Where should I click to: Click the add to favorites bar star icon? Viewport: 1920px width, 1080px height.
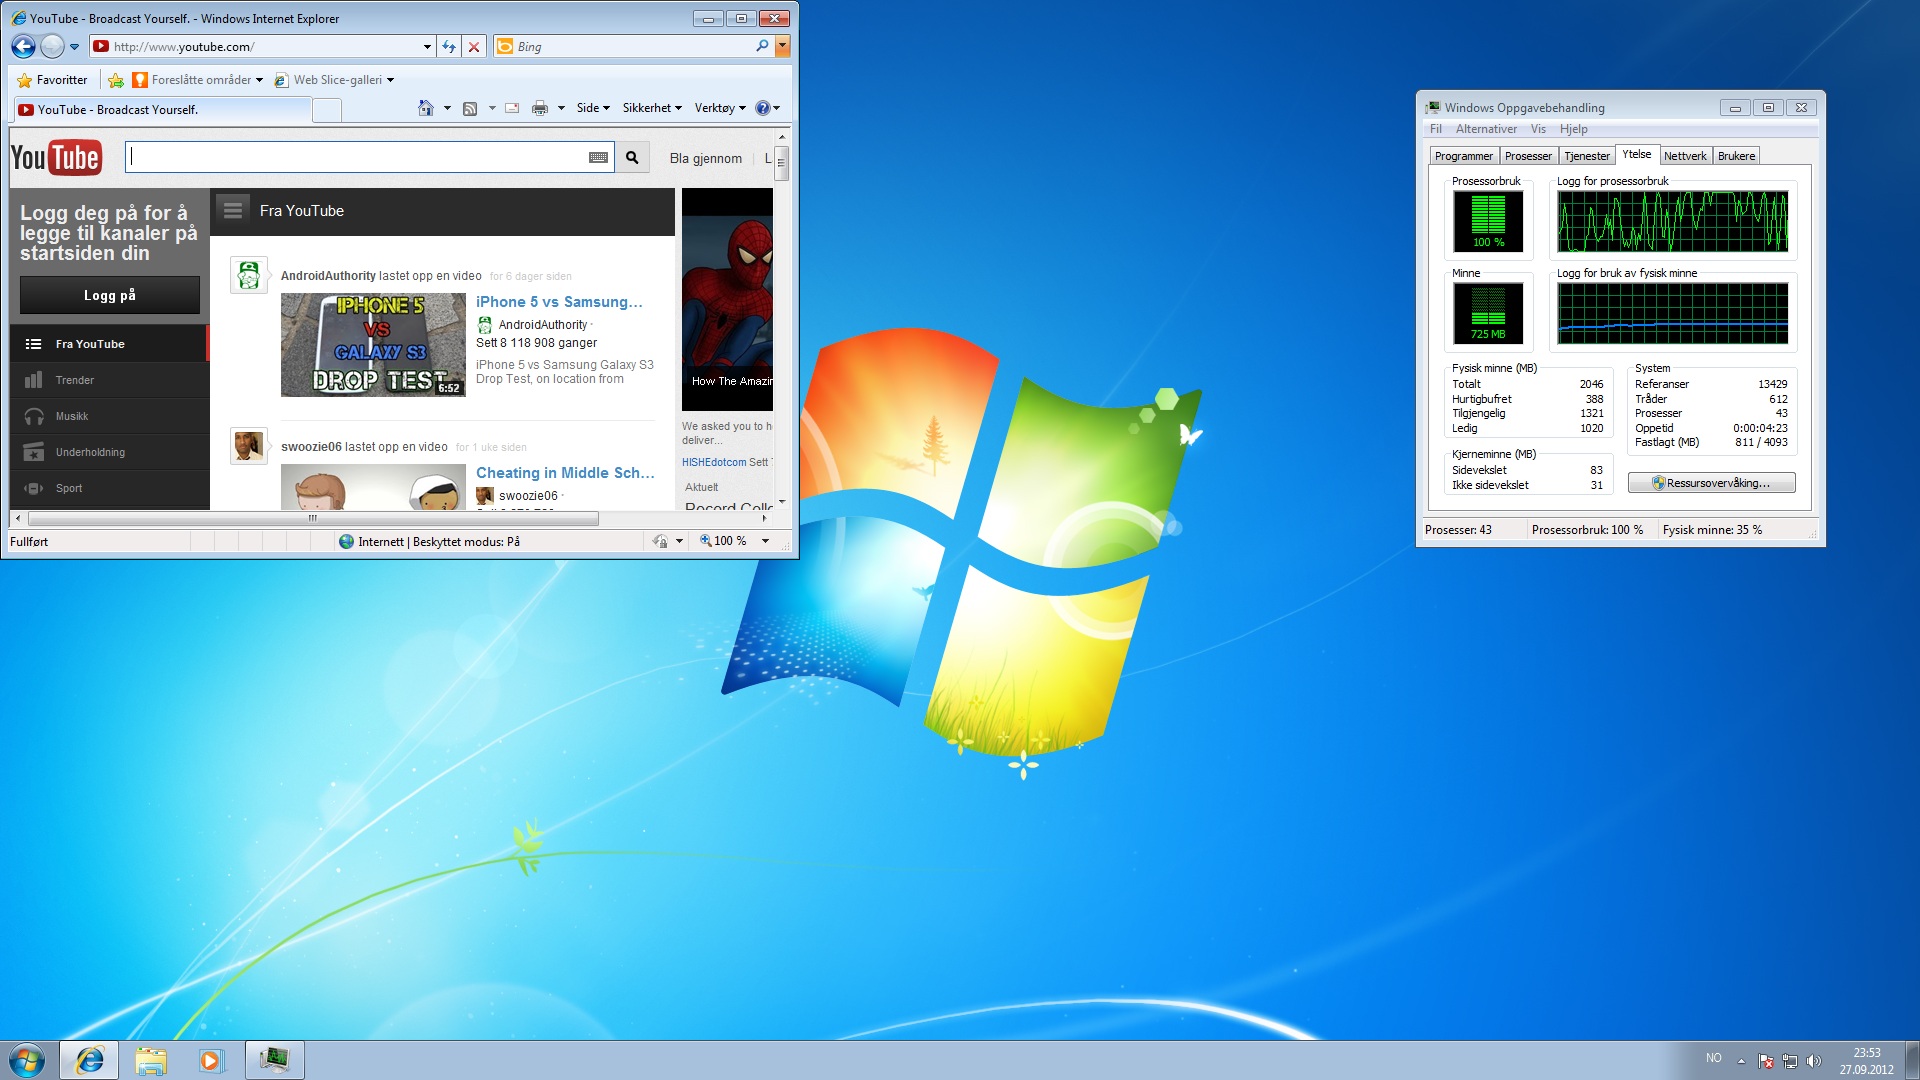click(x=116, y=80)
